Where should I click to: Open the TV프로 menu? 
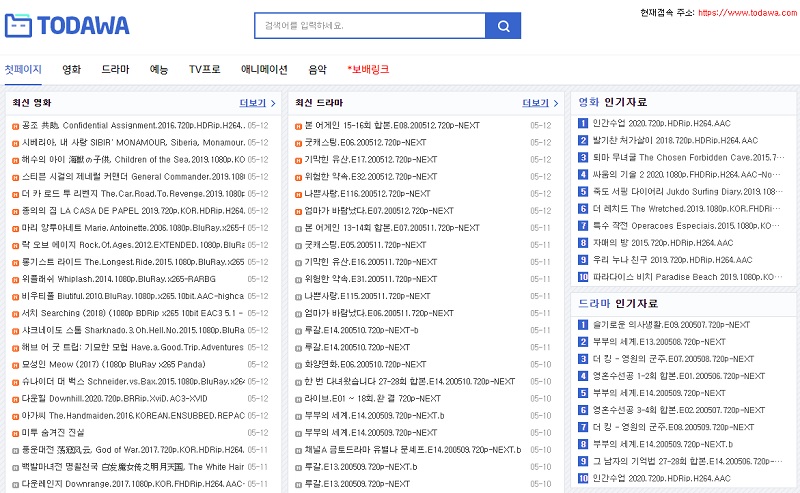pyautogui.click(x=205, y=69)
